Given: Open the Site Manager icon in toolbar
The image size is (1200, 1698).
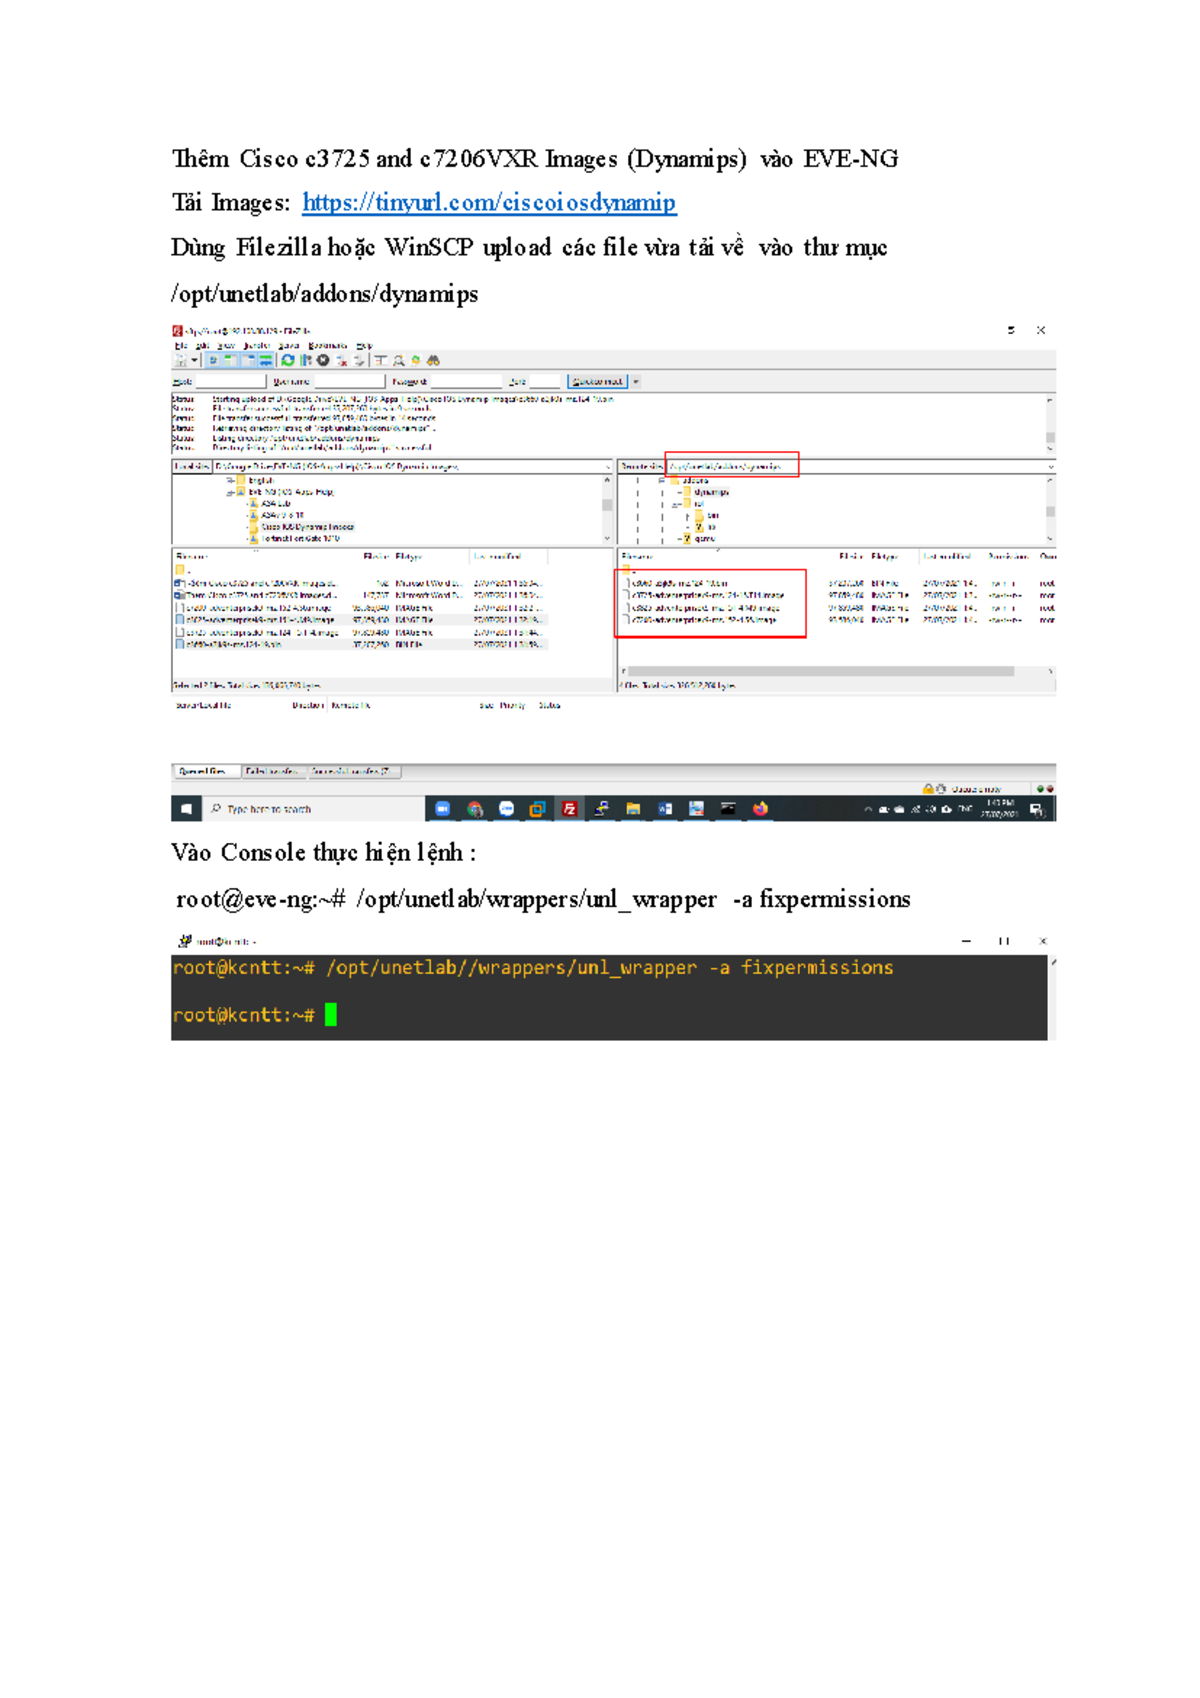Looking at the screenshot, I should pyautogui.click(x=181, y=361).
